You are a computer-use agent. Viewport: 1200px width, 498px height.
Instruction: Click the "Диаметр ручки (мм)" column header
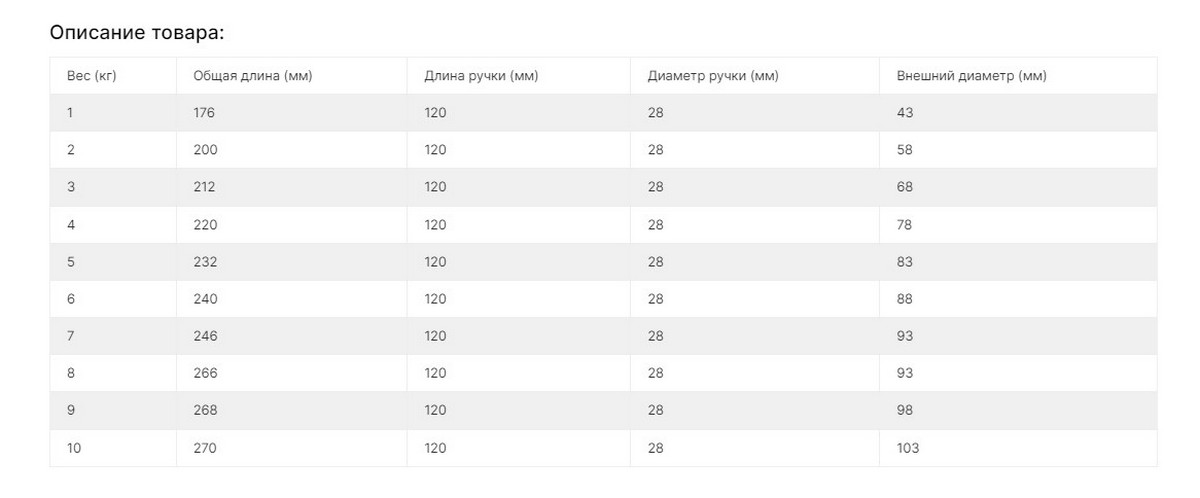pyautogui.click(x=713, y=76)
